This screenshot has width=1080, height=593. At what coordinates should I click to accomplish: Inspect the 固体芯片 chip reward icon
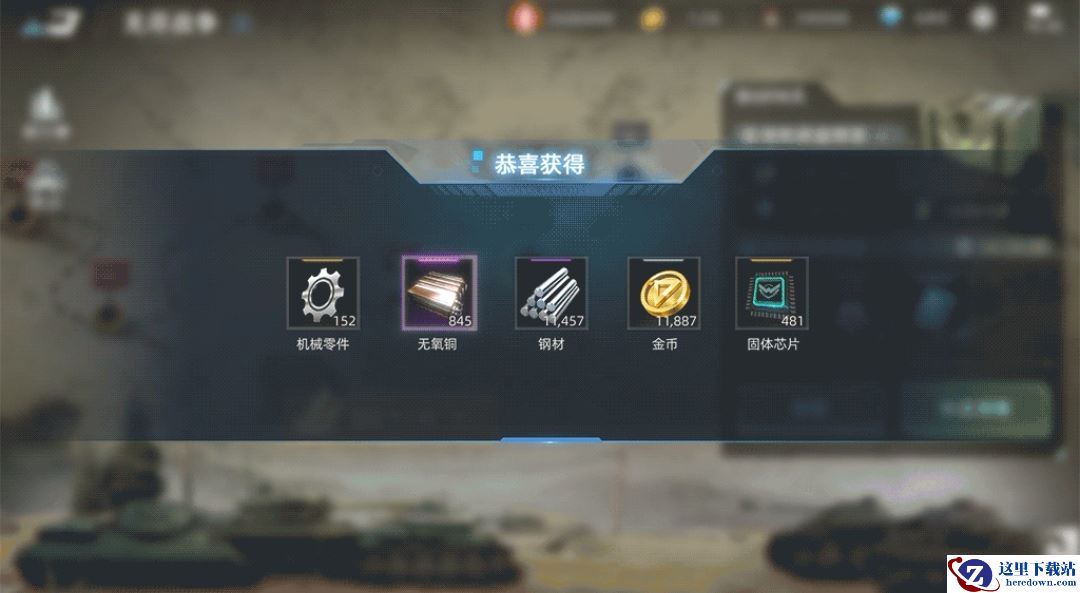click(x=771, y=293)
